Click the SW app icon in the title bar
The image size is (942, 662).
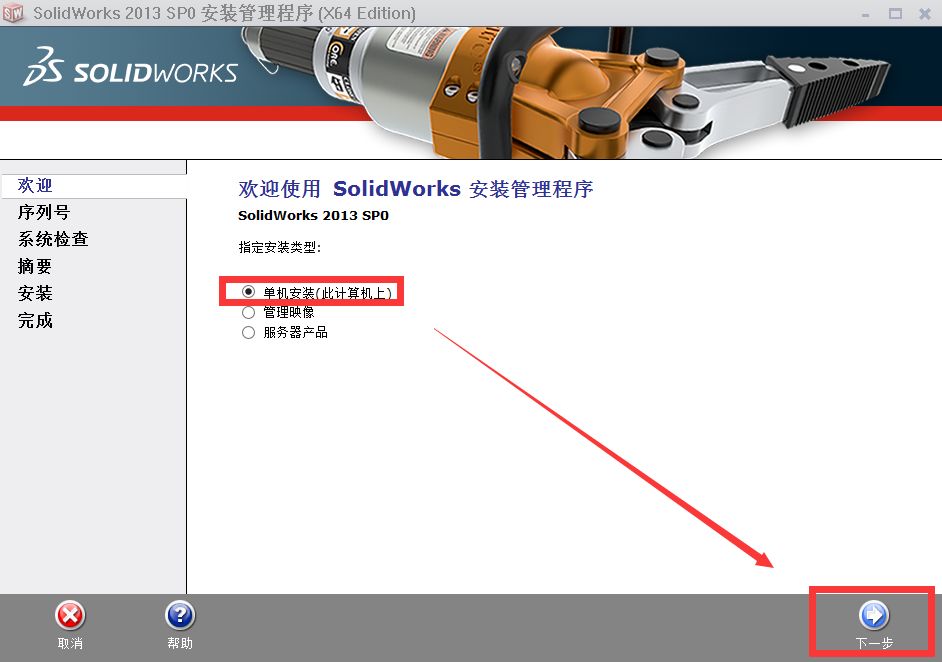click(13, 13)
